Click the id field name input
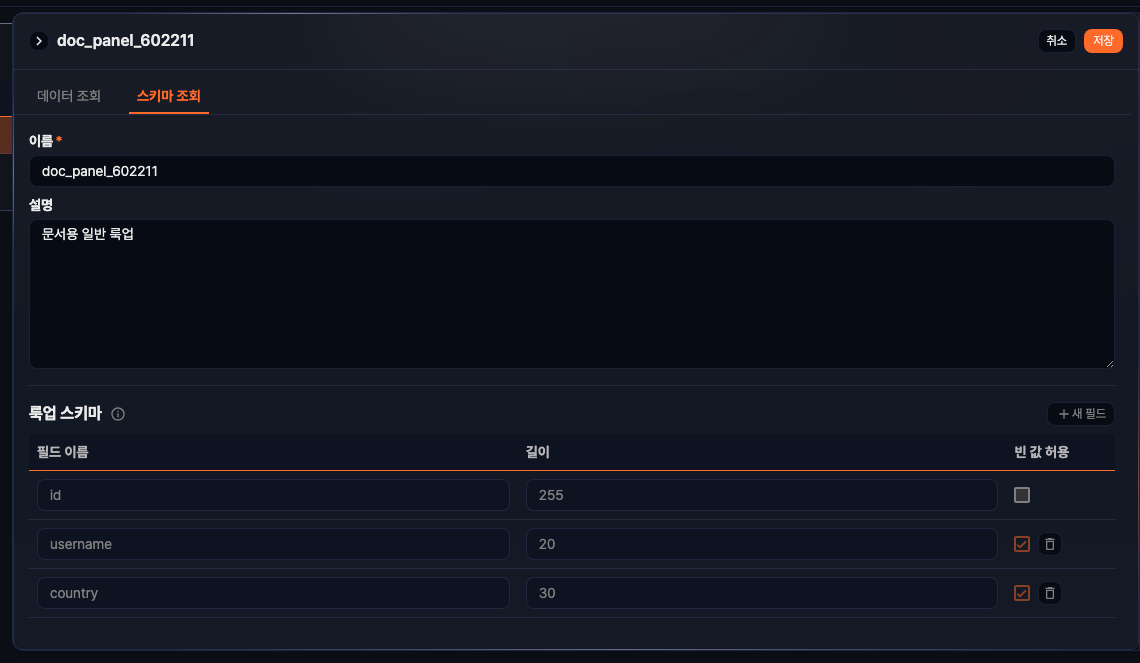Image resolution: width=1140 pixels, height=663 pixels. point(273,495)
